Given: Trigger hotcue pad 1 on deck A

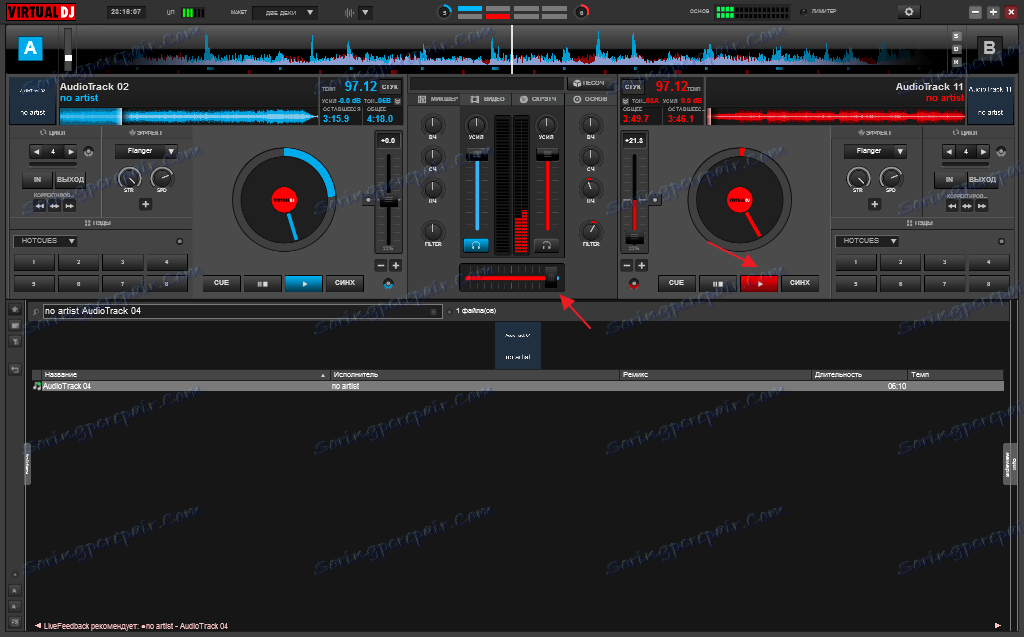Looking at the screenshot, I should point(34,262).
